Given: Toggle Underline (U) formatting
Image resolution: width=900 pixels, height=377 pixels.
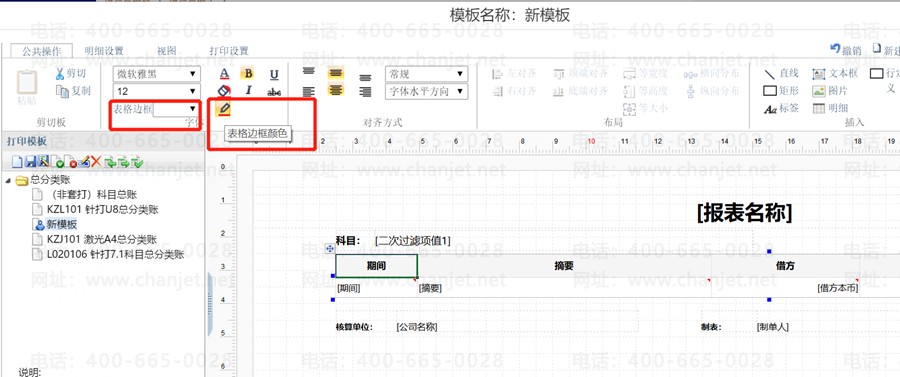Looking at the screenshot, I should (x=274, y=74).
